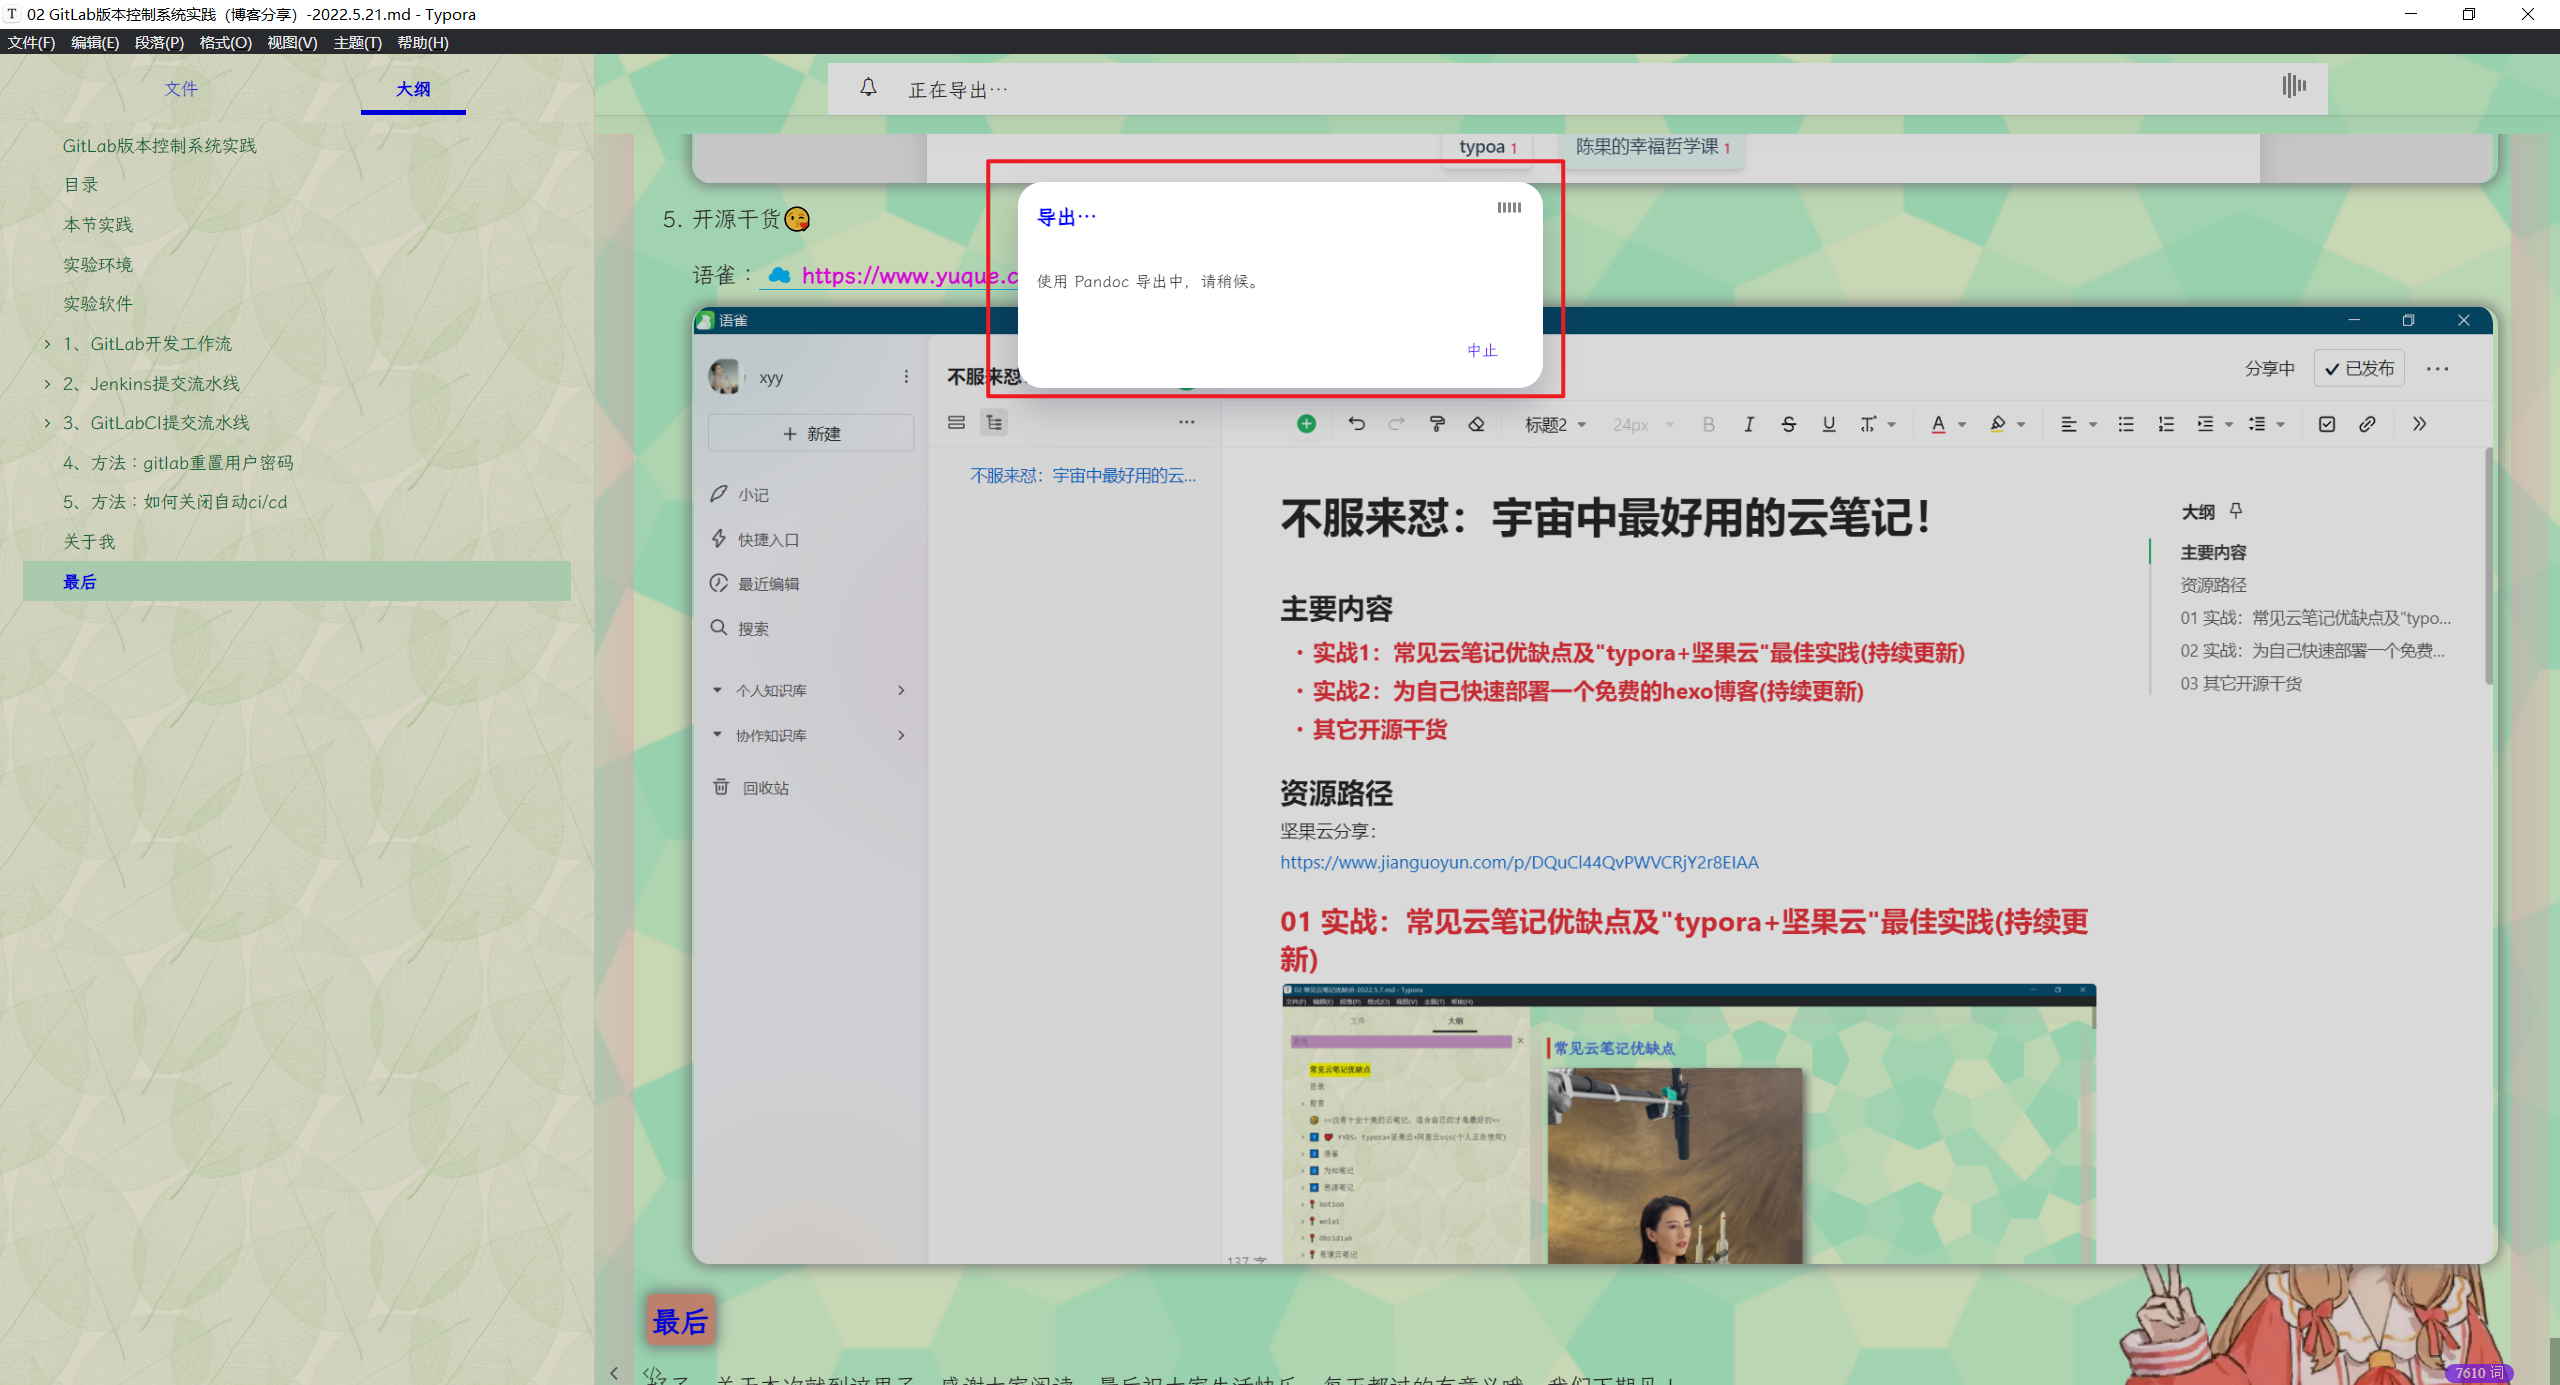Image resolution: width=2560 pixels, height=1385 pixels.
Task: Click the insert link icon in 语雀 toolbar
Action: [x=2367, y=424]
